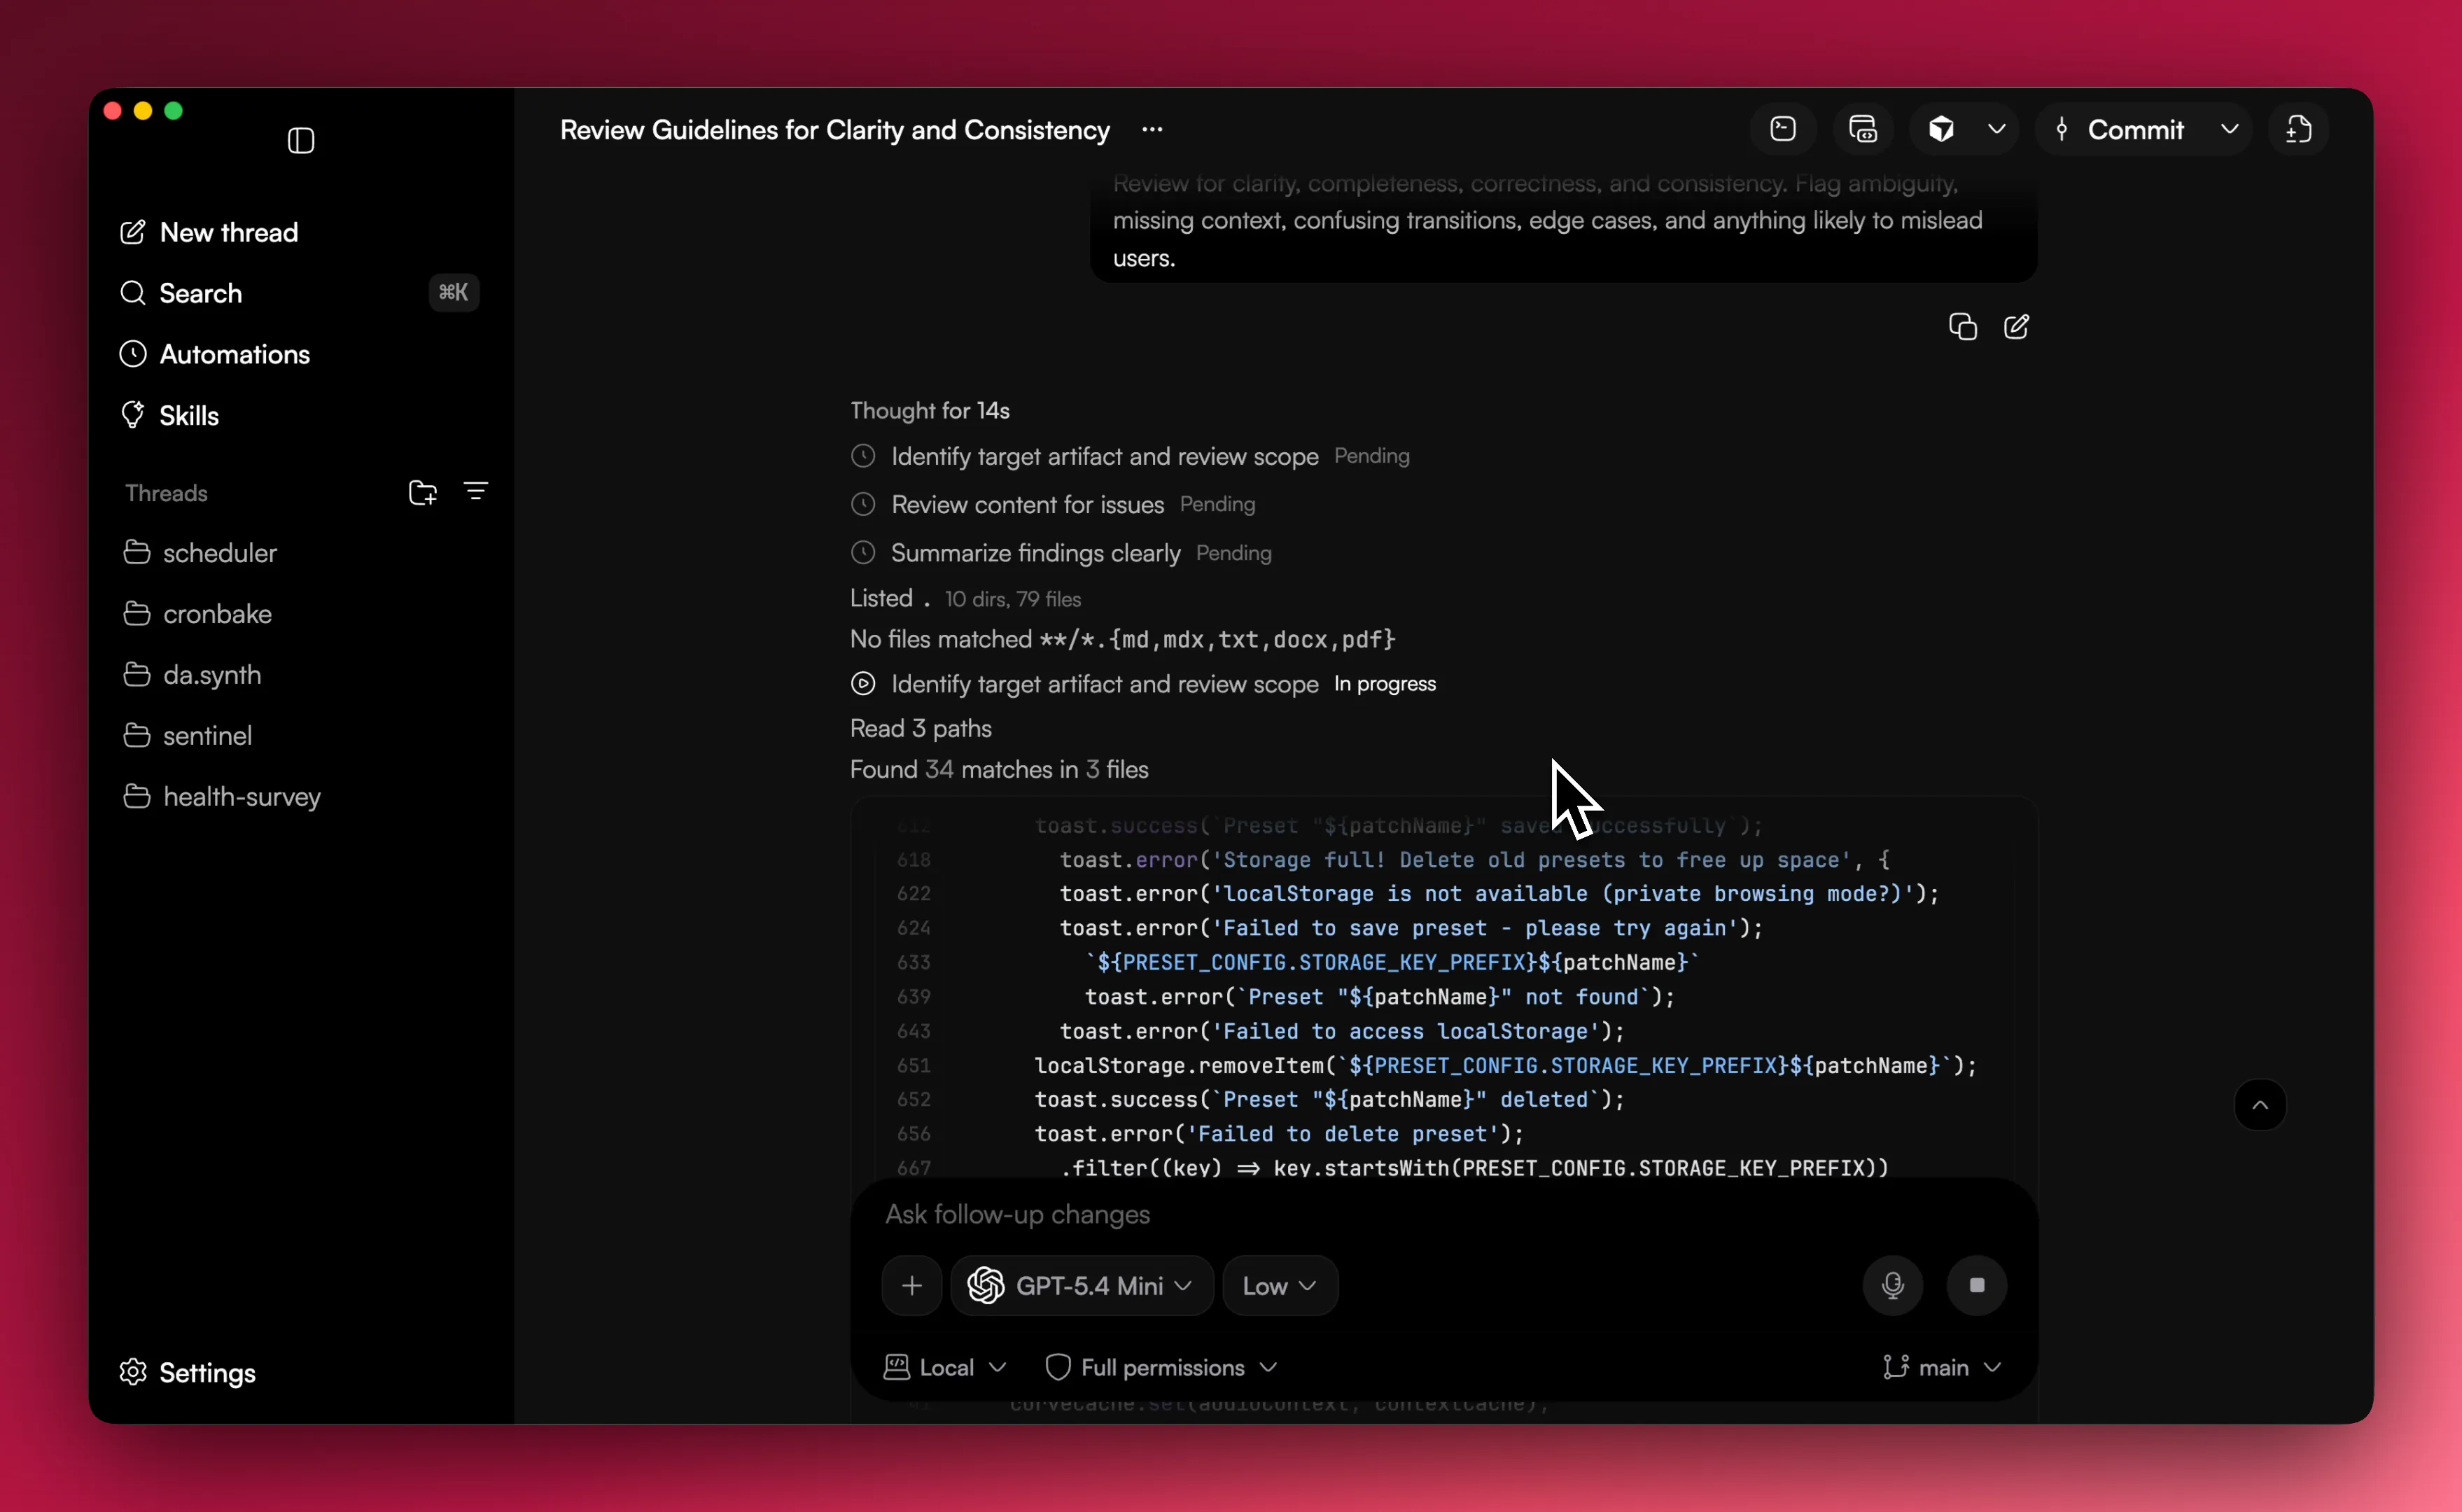
Task: Open the Skills section
Action: pos(189,415)
